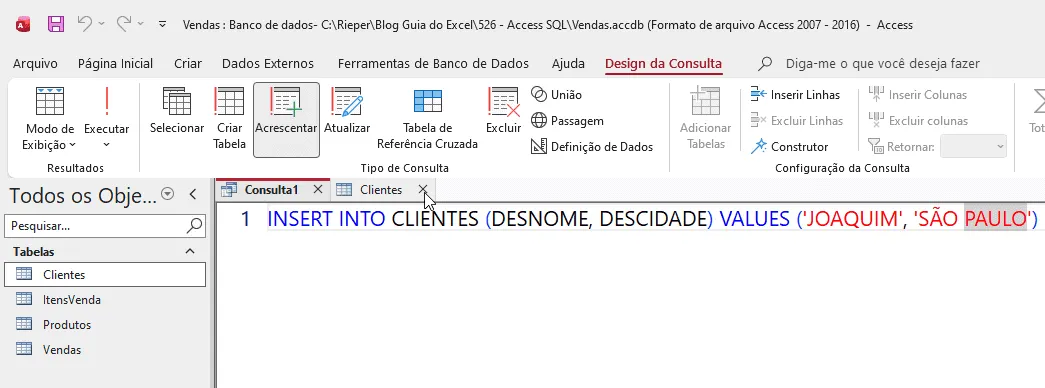Close the Clientes document tab
The height and width of the screenshot is (388, 1045).
pyautogui.click(x=423, y=189)
